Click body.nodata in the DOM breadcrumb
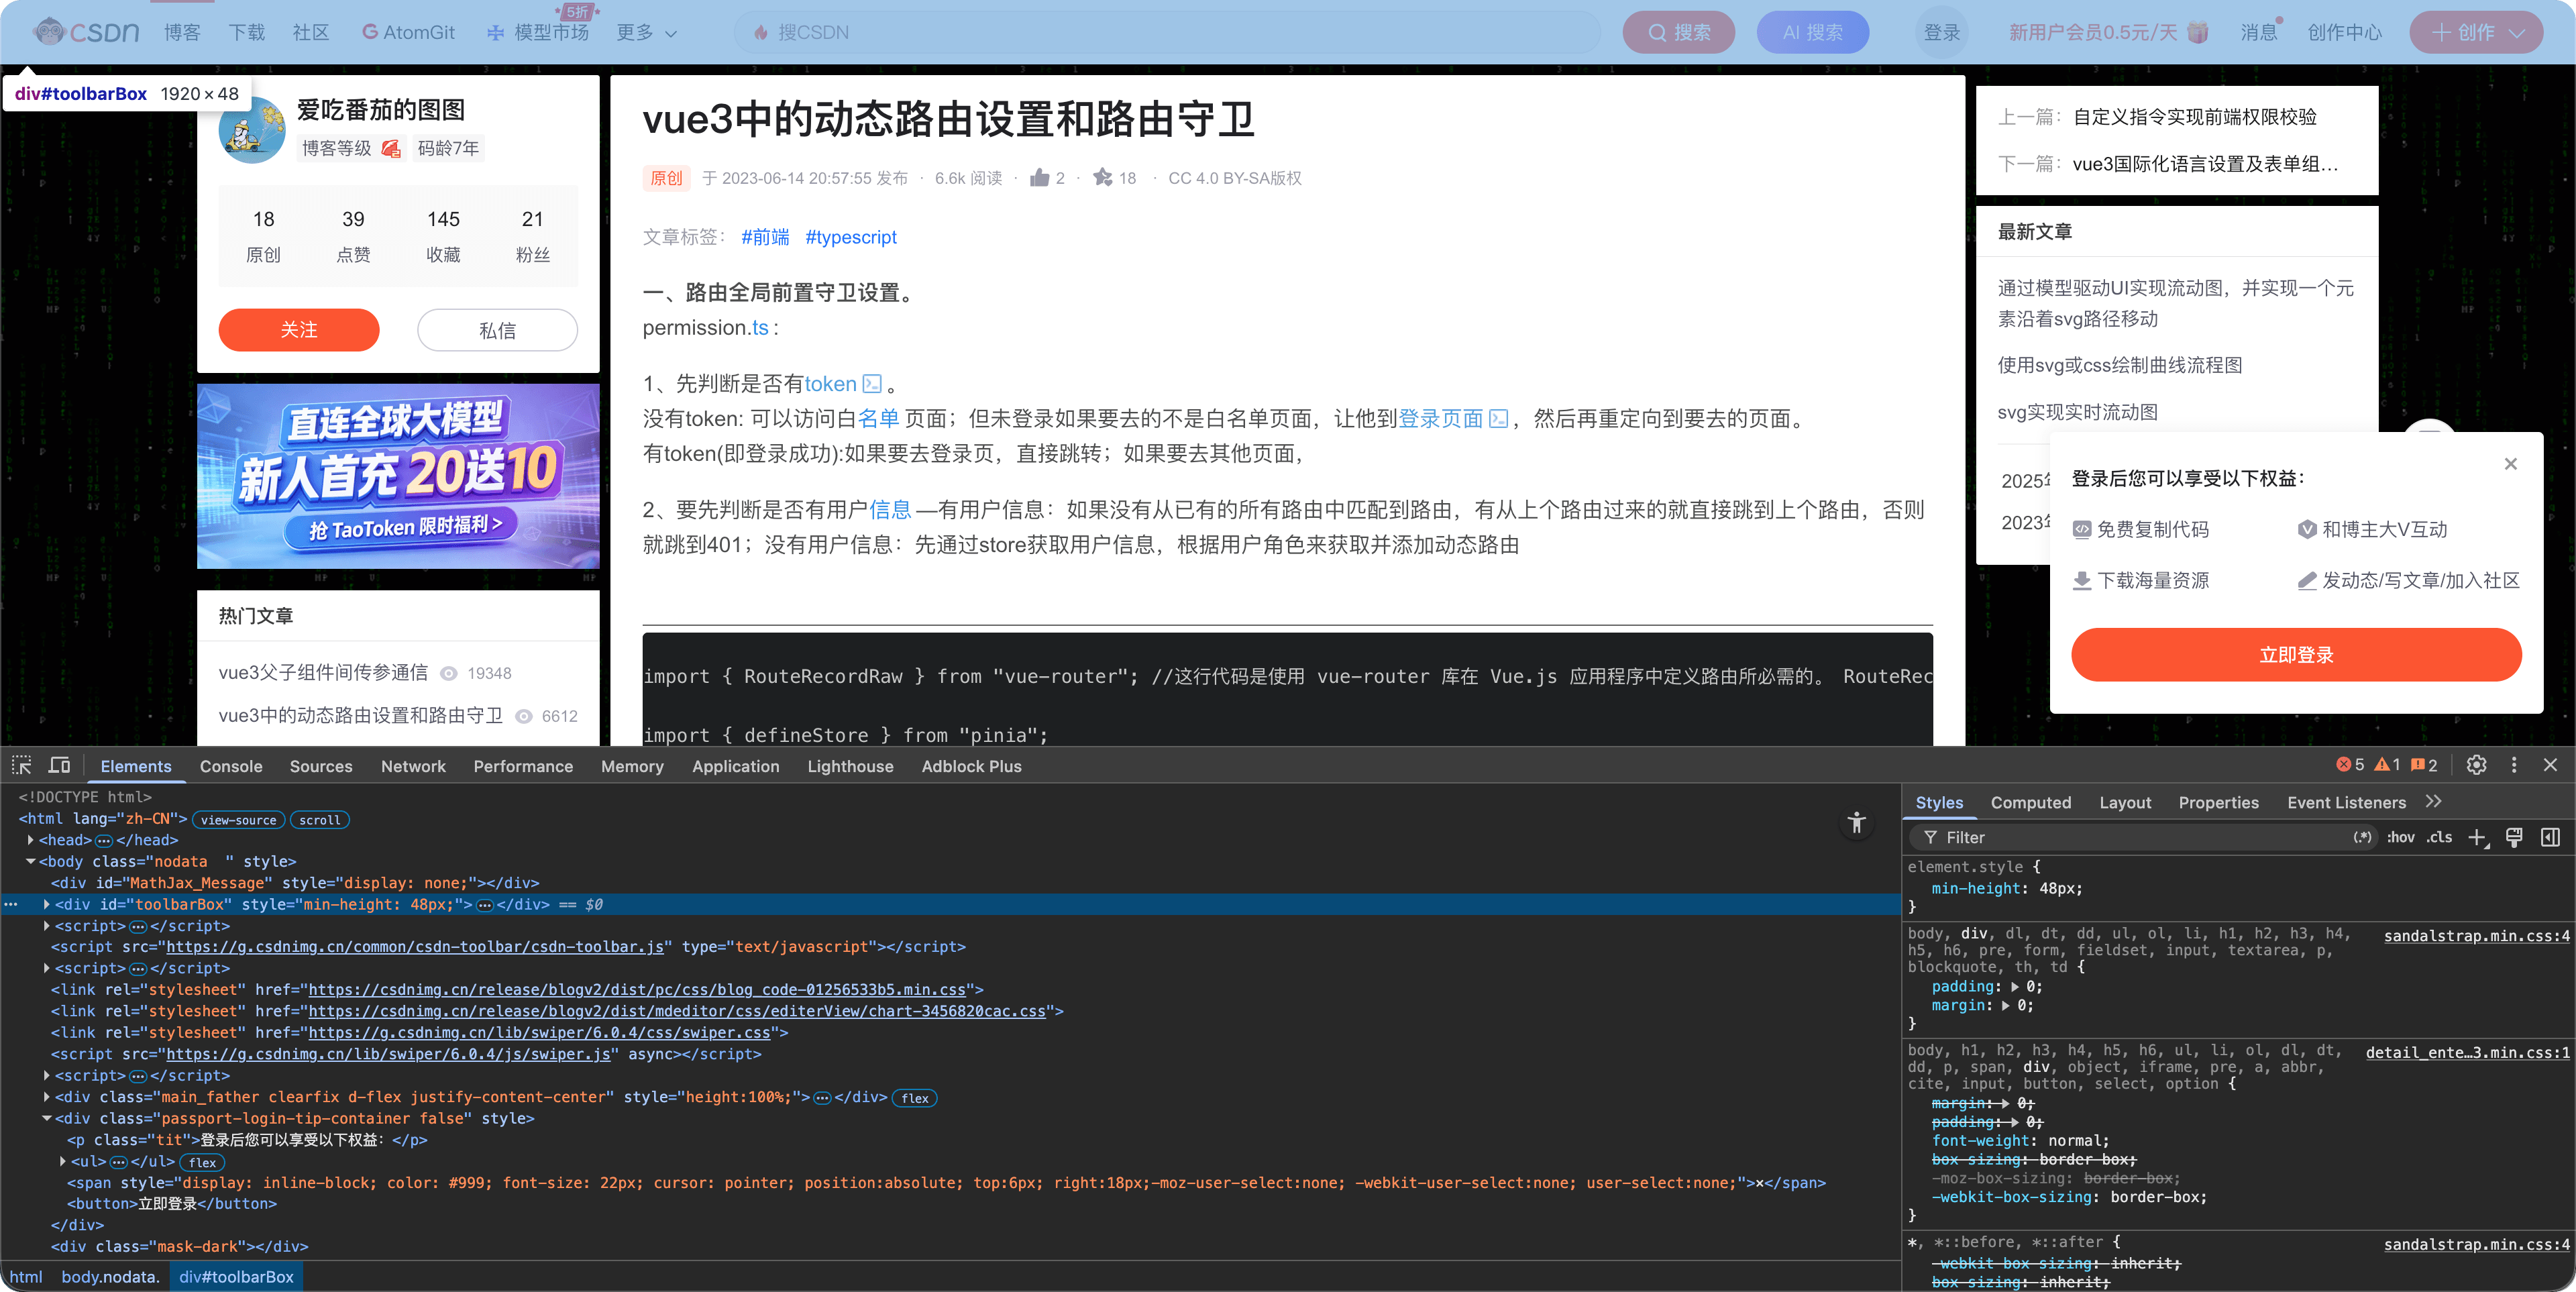Image resolution: width=2576 pixels, height=1292 pixels. [x=110, y=1277]
